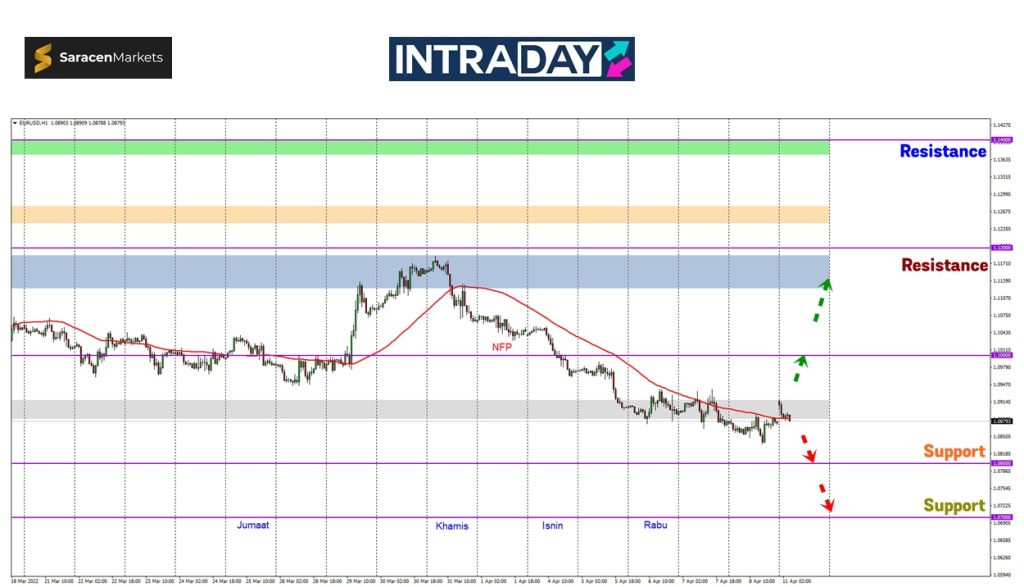Select the Jumaat day marker
This screenshot has width=1024, height=587.
tap(253, 525)
